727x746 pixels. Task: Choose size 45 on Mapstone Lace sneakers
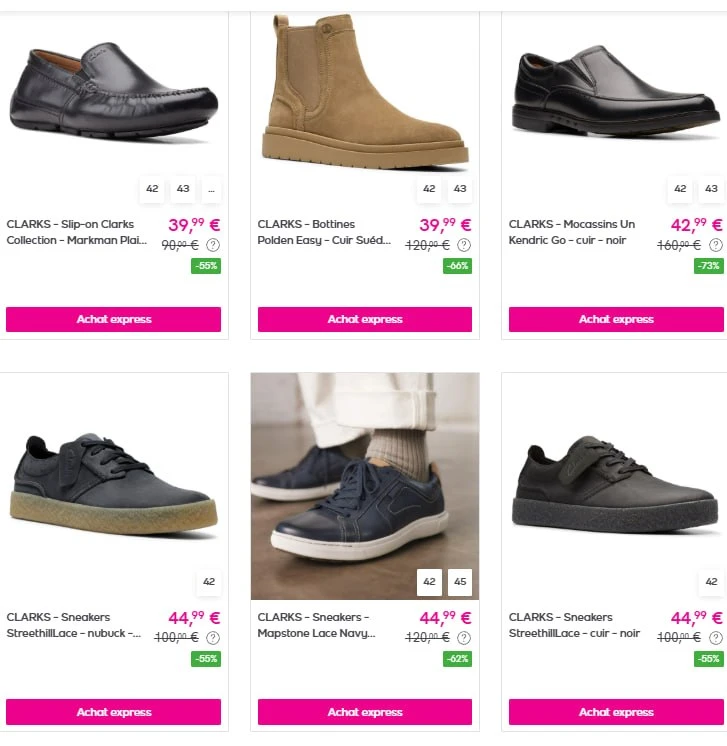[x=460, y=582]
